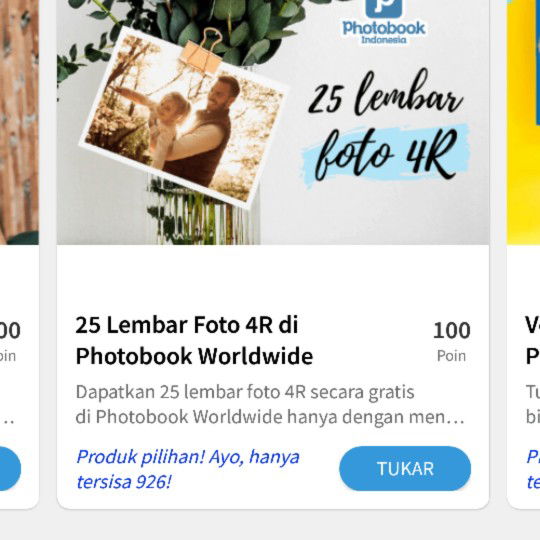Tap the partially visible right card title
The image size is (540, 540).
532,340
